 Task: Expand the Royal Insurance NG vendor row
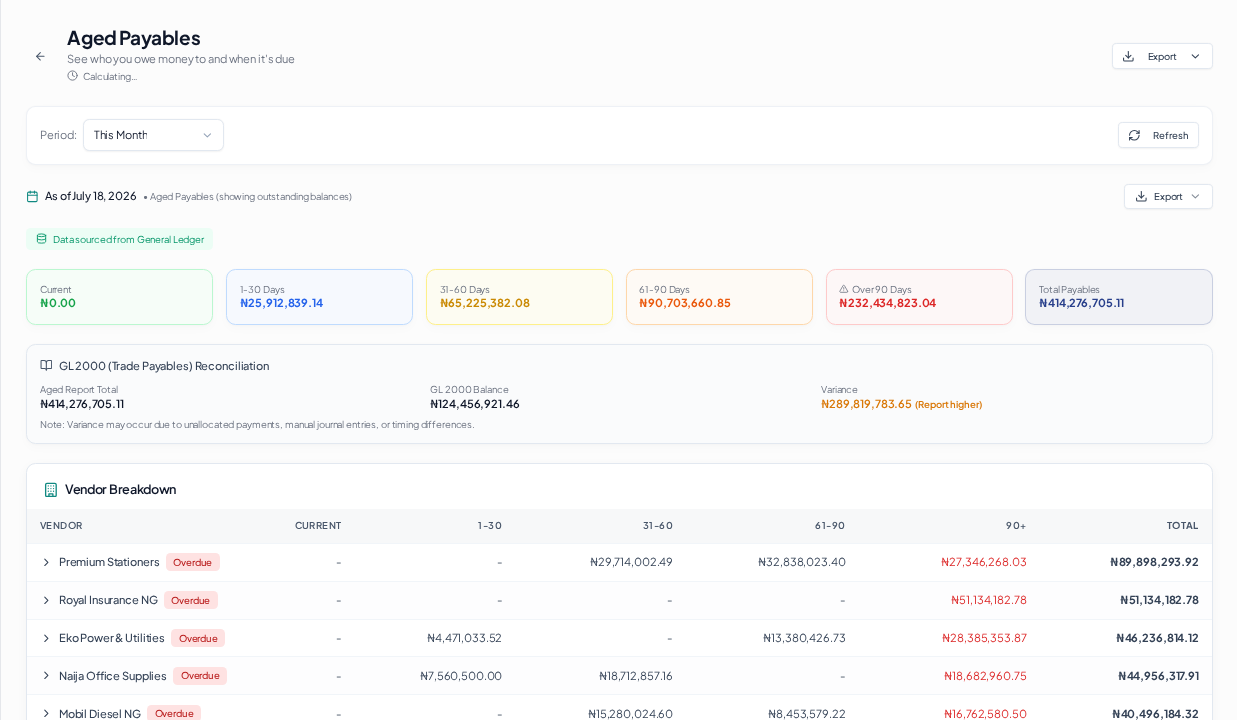click(46, 600)
